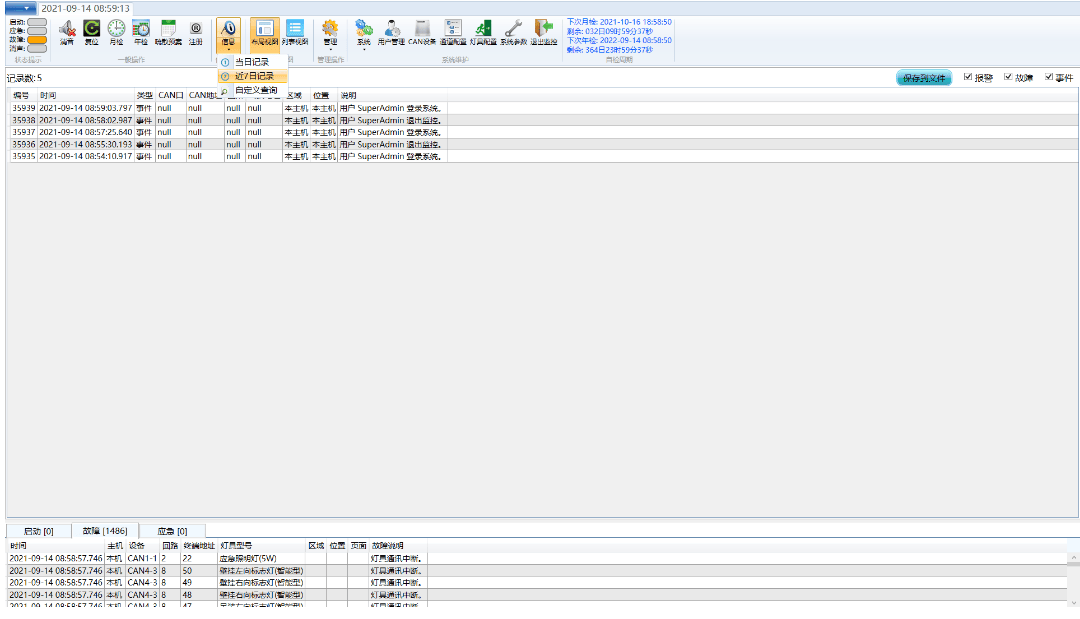Open 灯具配置 lamp configuration

click(483, 32)
